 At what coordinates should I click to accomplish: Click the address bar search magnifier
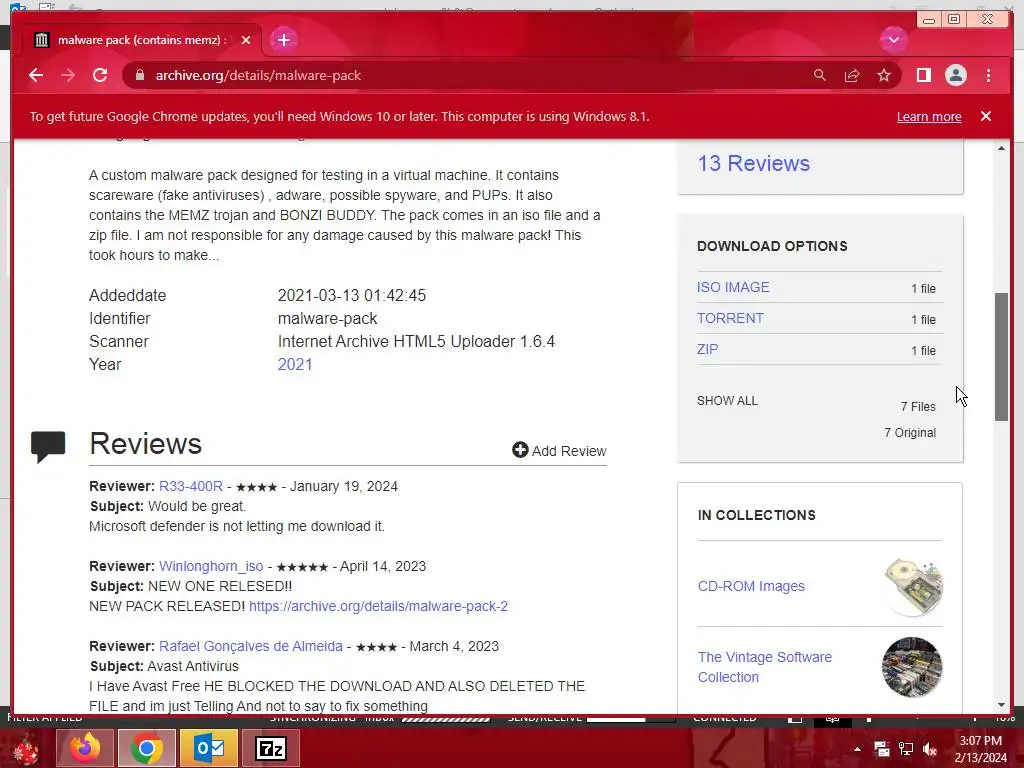click(820, 75)
